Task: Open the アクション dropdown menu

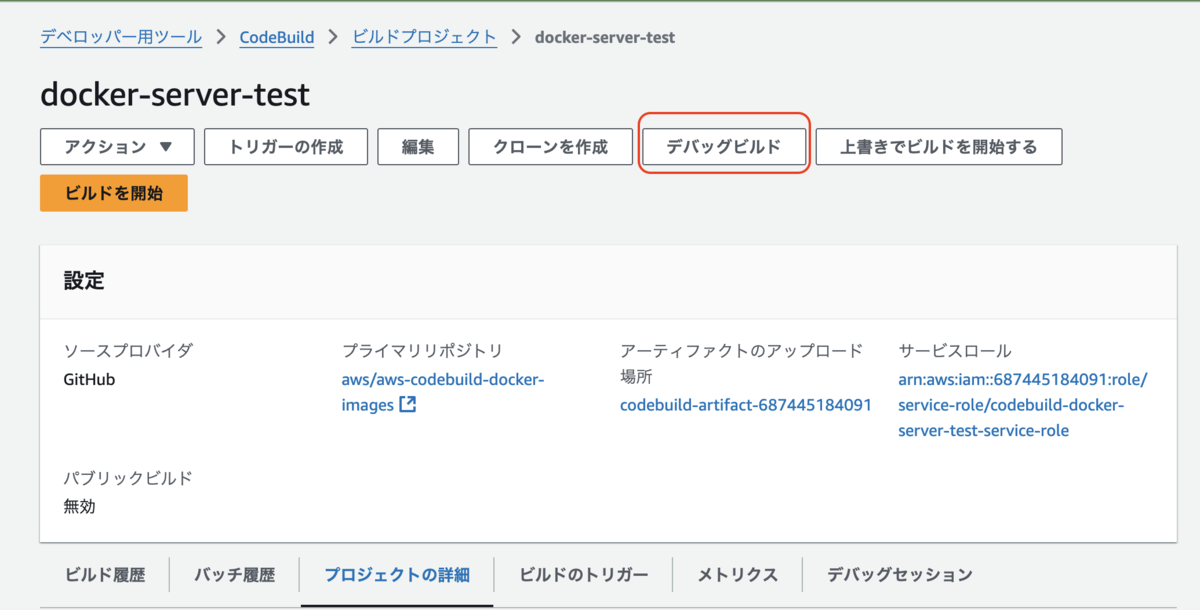Action: pos(117,147)
